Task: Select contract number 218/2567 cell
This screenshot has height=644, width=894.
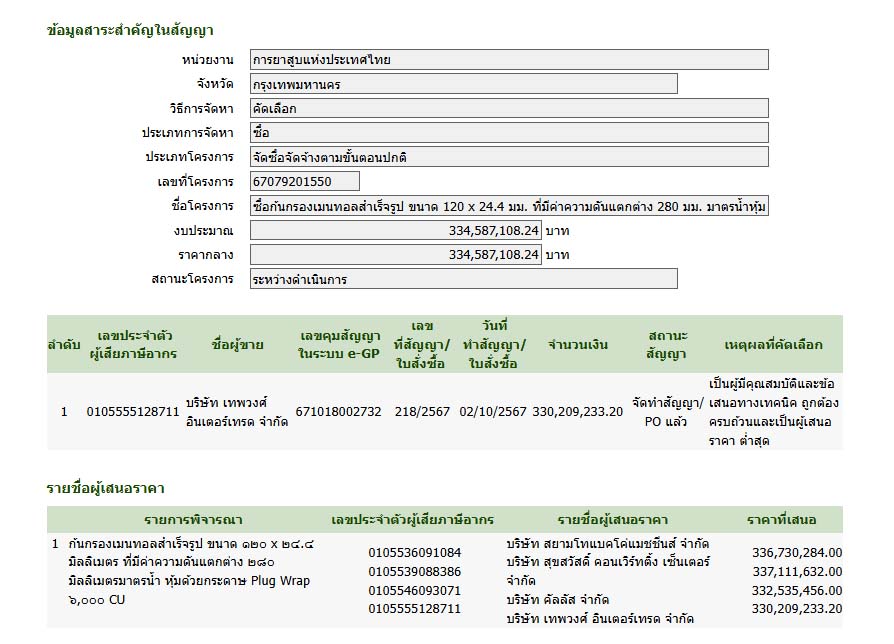Action: coord(421,411)
